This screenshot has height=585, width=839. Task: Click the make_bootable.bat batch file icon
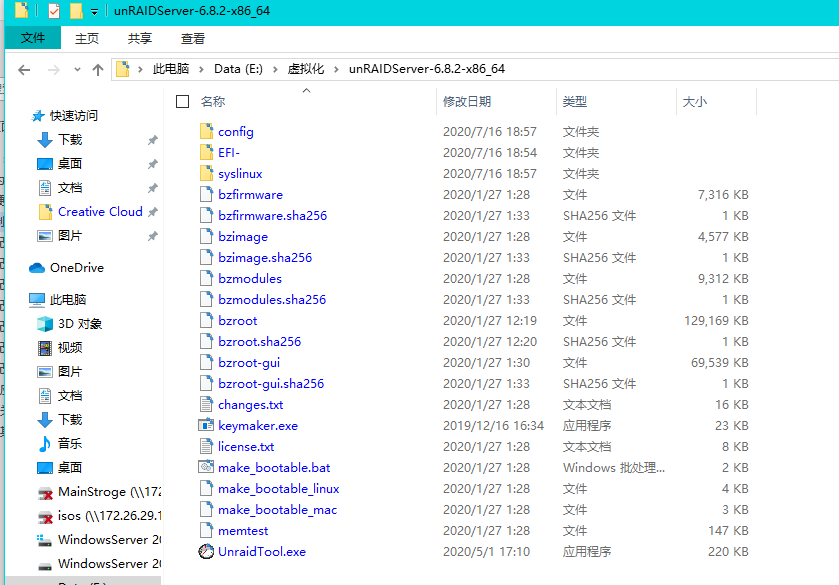[207, 467]
